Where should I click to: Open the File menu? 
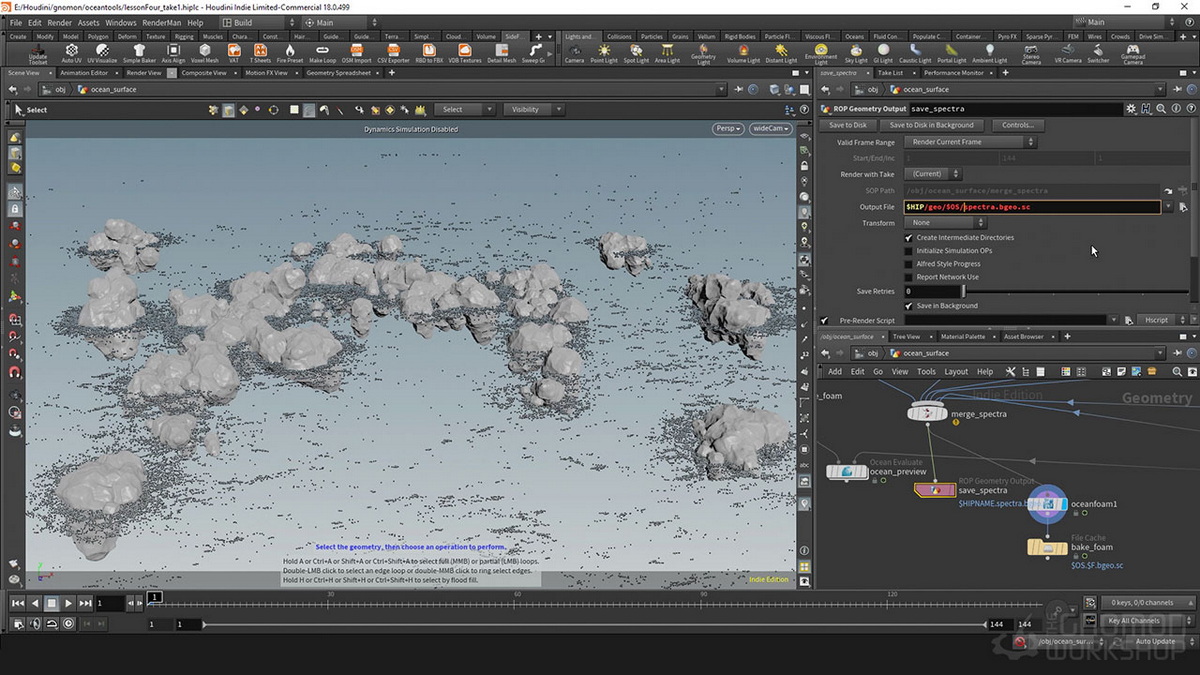[15, 22]
